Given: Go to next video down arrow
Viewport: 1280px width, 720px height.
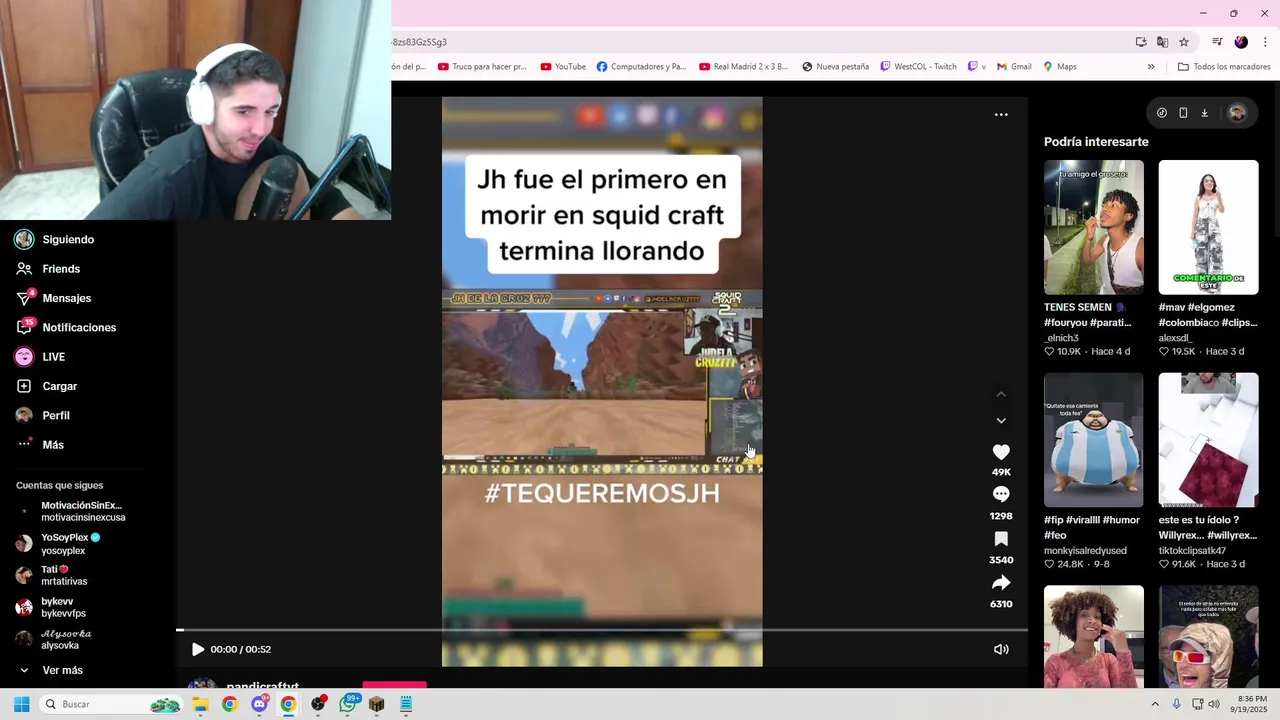Looking at the screenshot, I should tap(1001, 421).
